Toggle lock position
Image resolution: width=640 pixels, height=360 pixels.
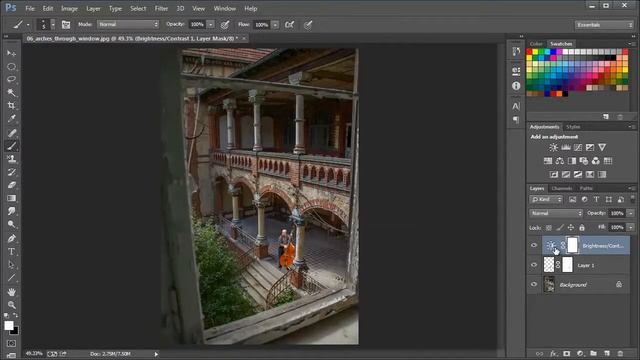click(571, 228)
